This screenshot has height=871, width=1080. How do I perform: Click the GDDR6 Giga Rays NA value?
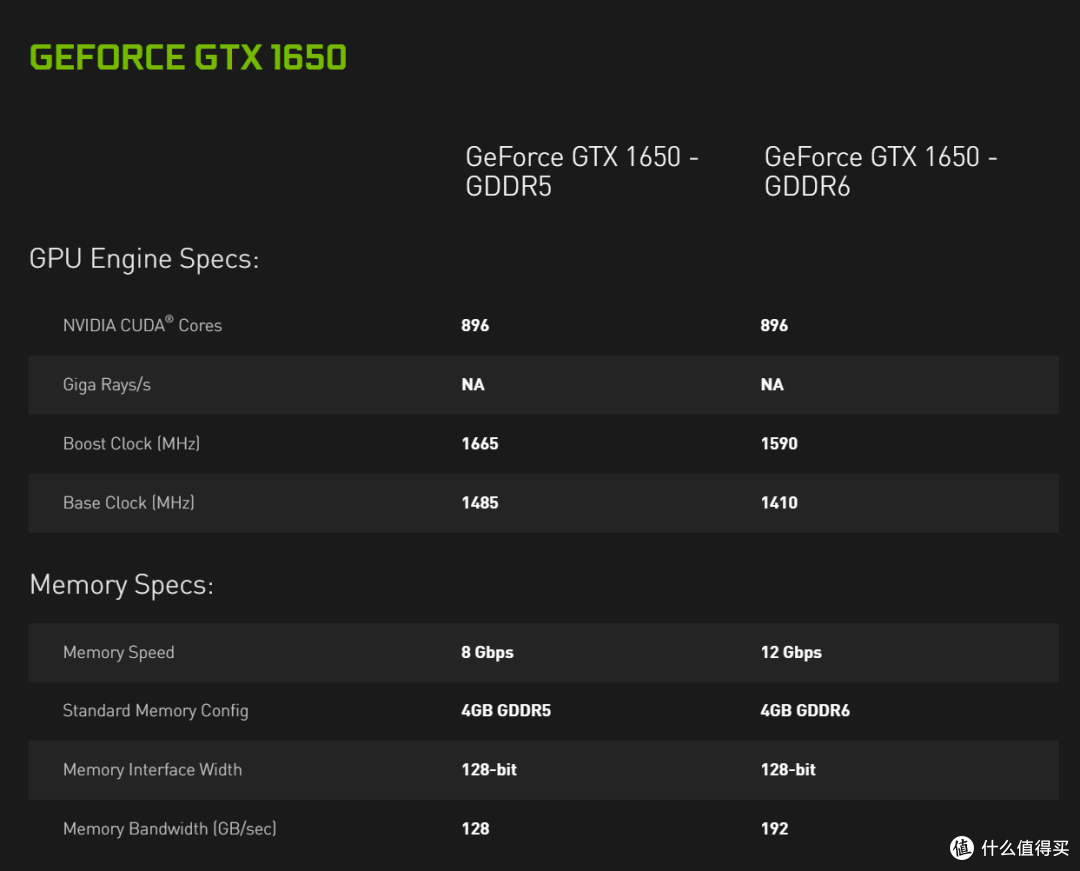[772, 384]
